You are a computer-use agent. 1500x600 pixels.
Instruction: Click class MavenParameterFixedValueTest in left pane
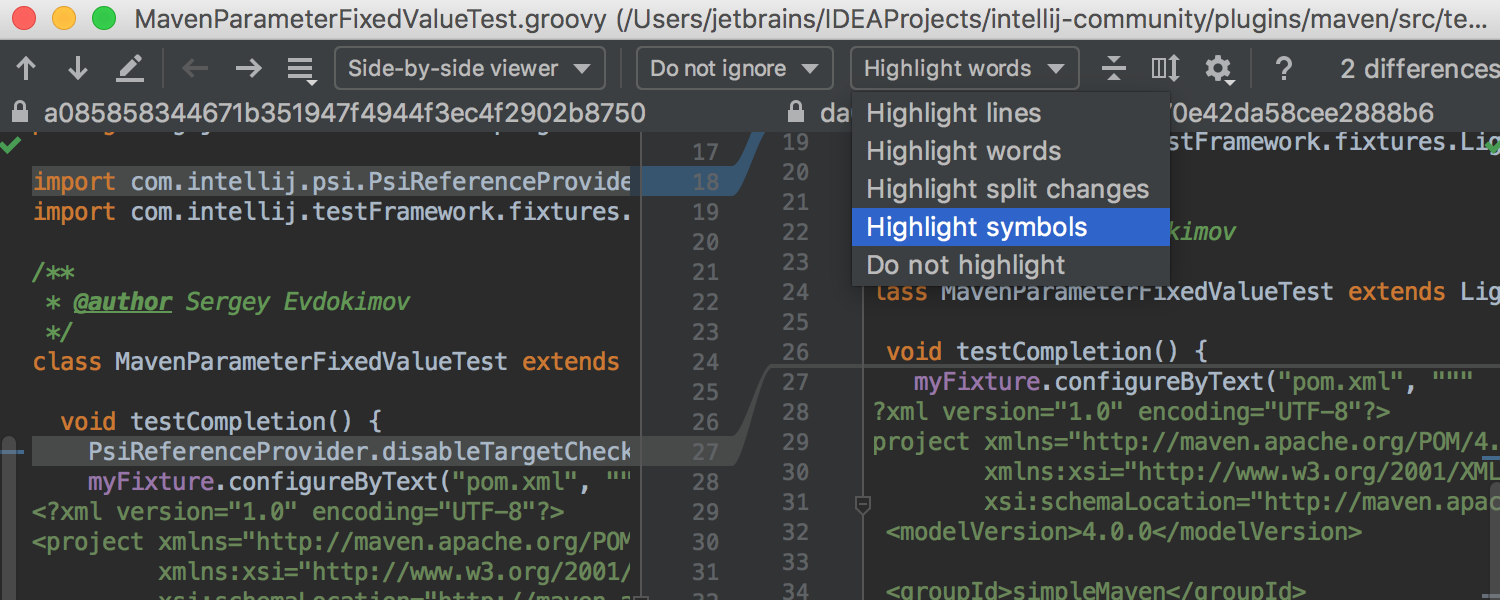pos(270,361)
